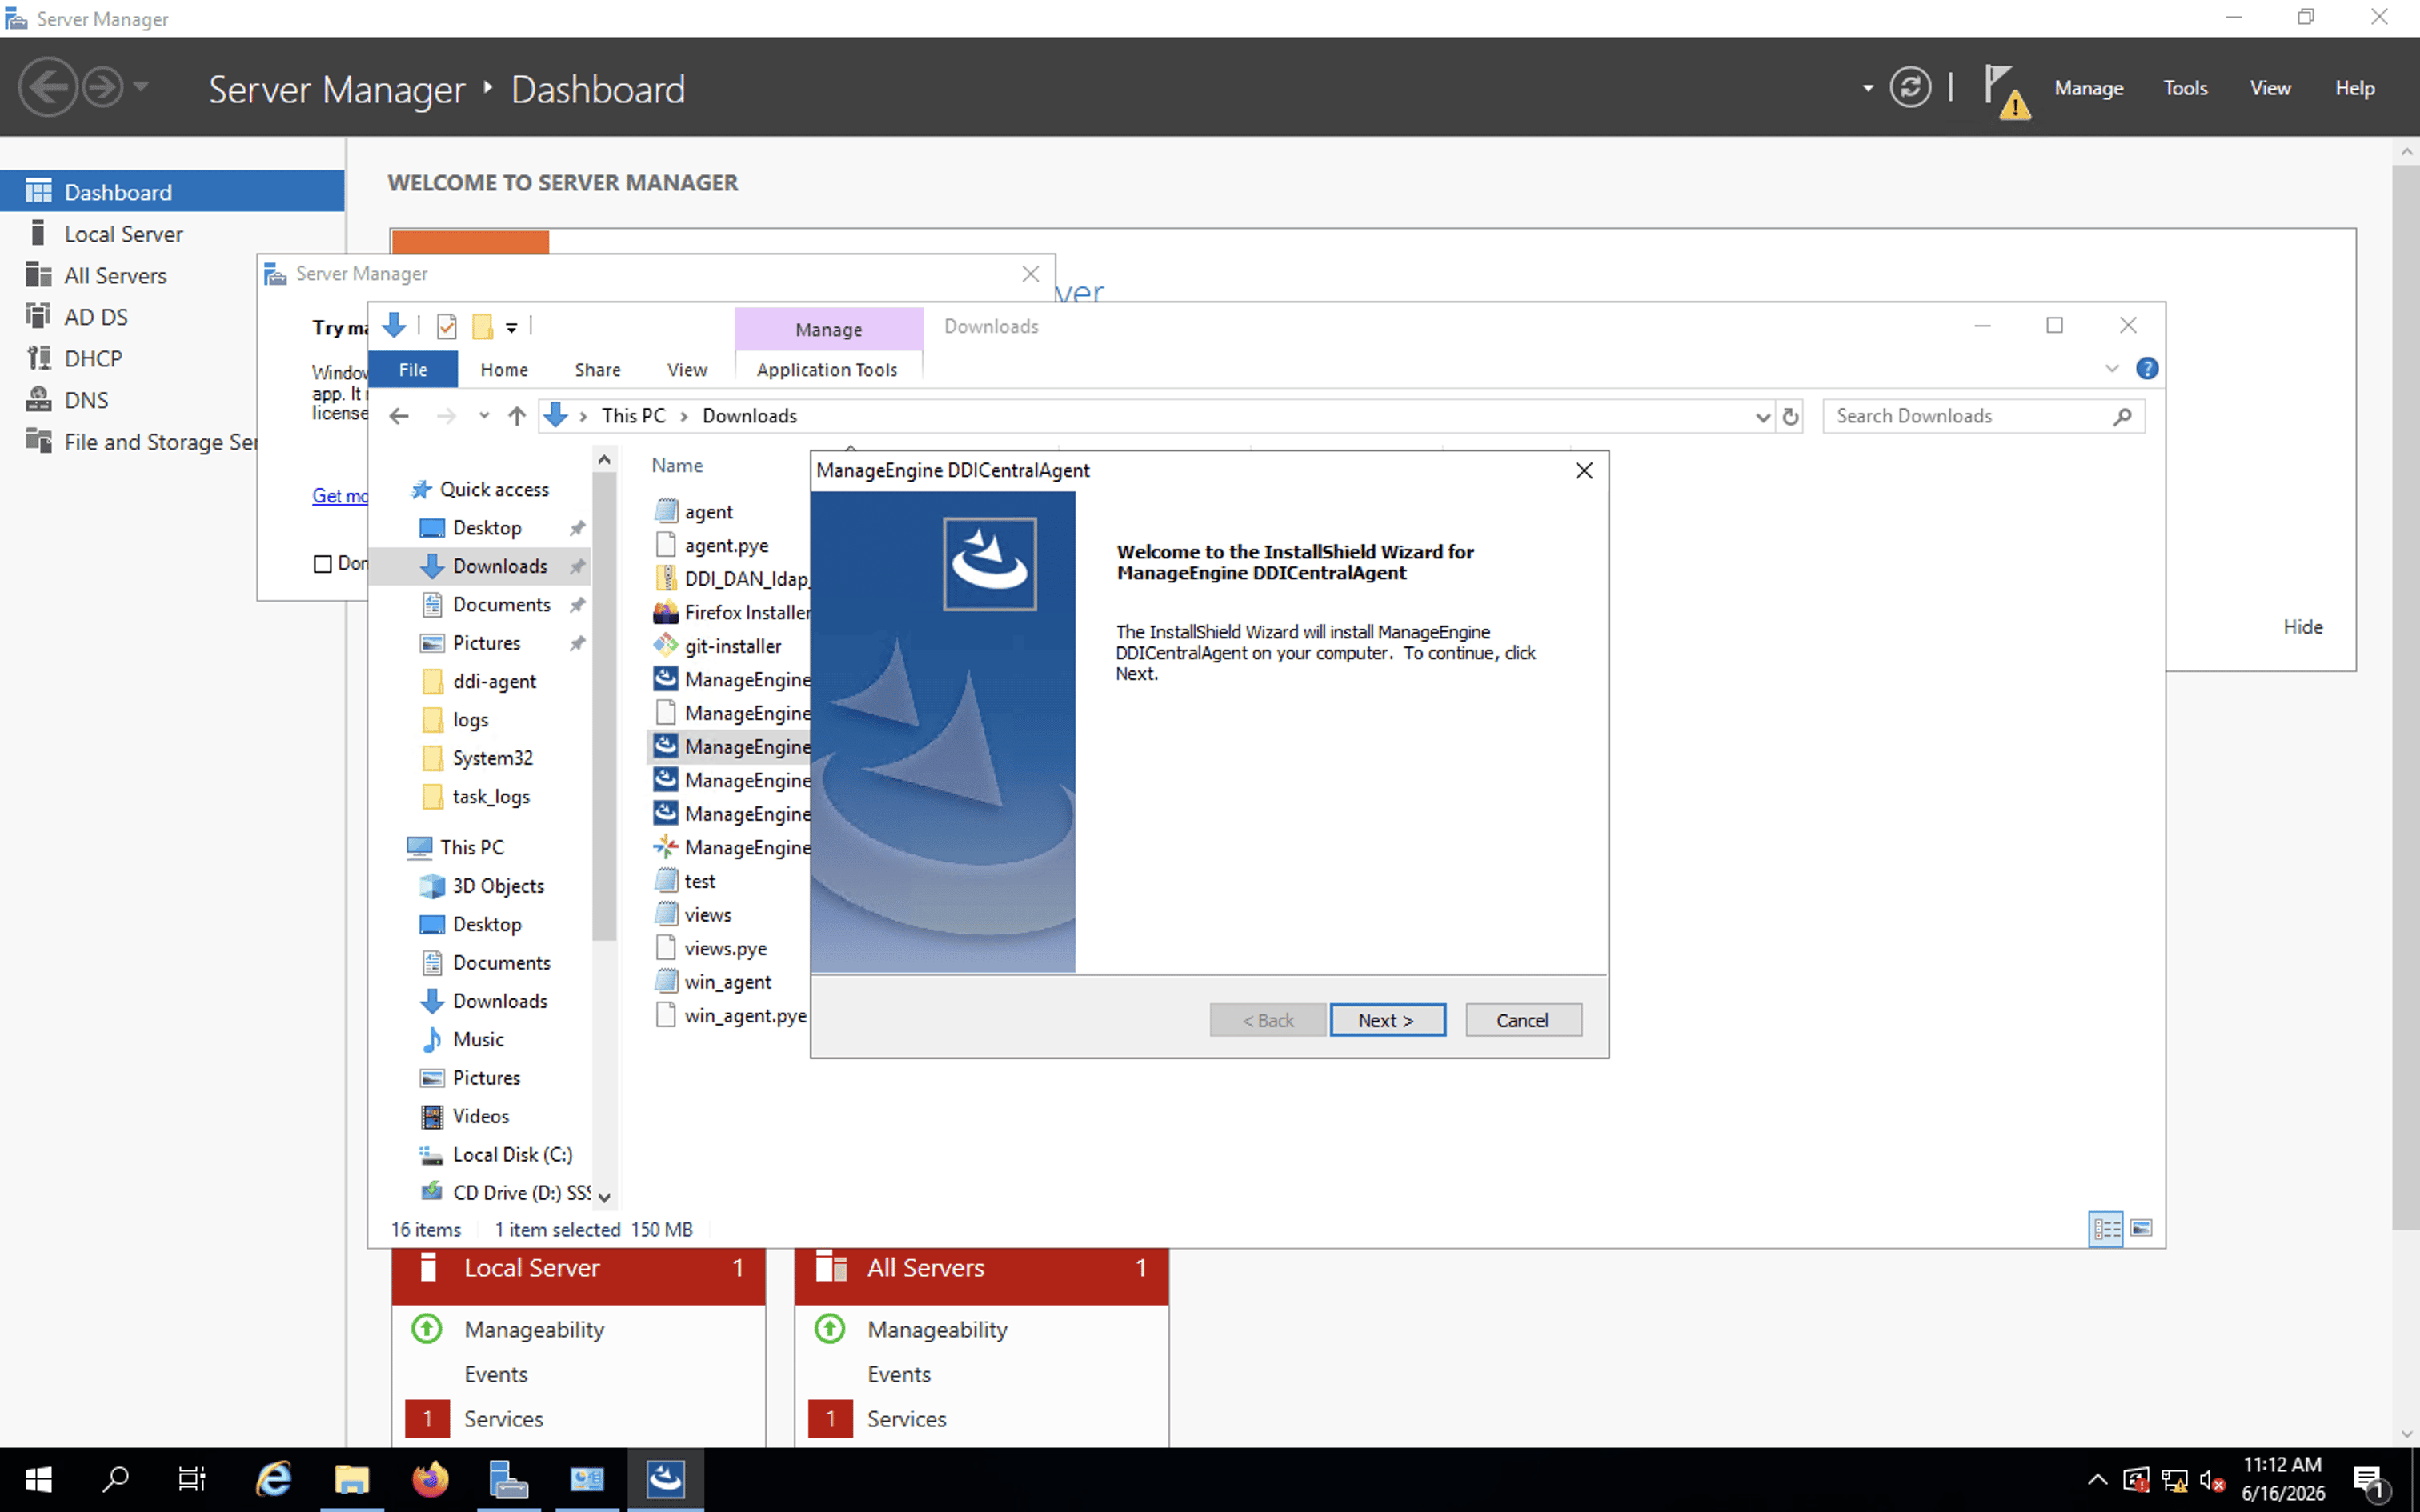Viewport: 2420px width, 1512px height.
Task: Select the views.pye file
Action: (x=725, y=948)
